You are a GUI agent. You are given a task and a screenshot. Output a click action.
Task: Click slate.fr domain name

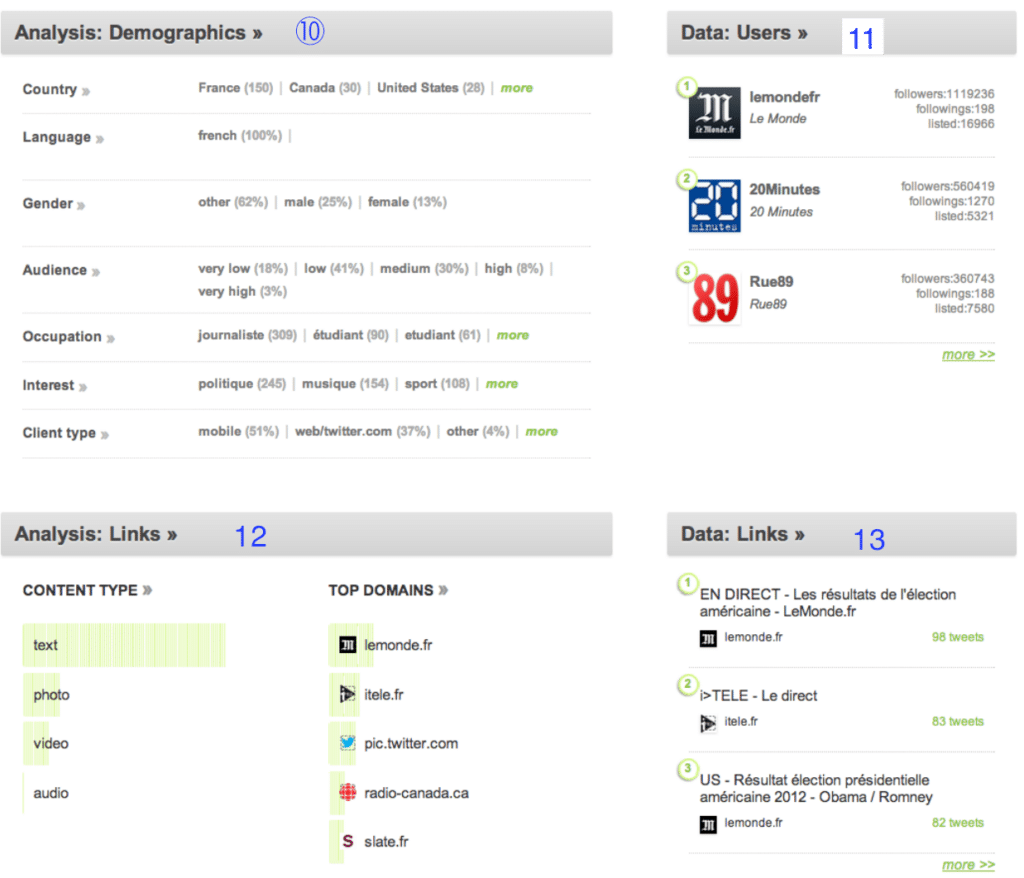pyautogui.click(x=386, y=841)
